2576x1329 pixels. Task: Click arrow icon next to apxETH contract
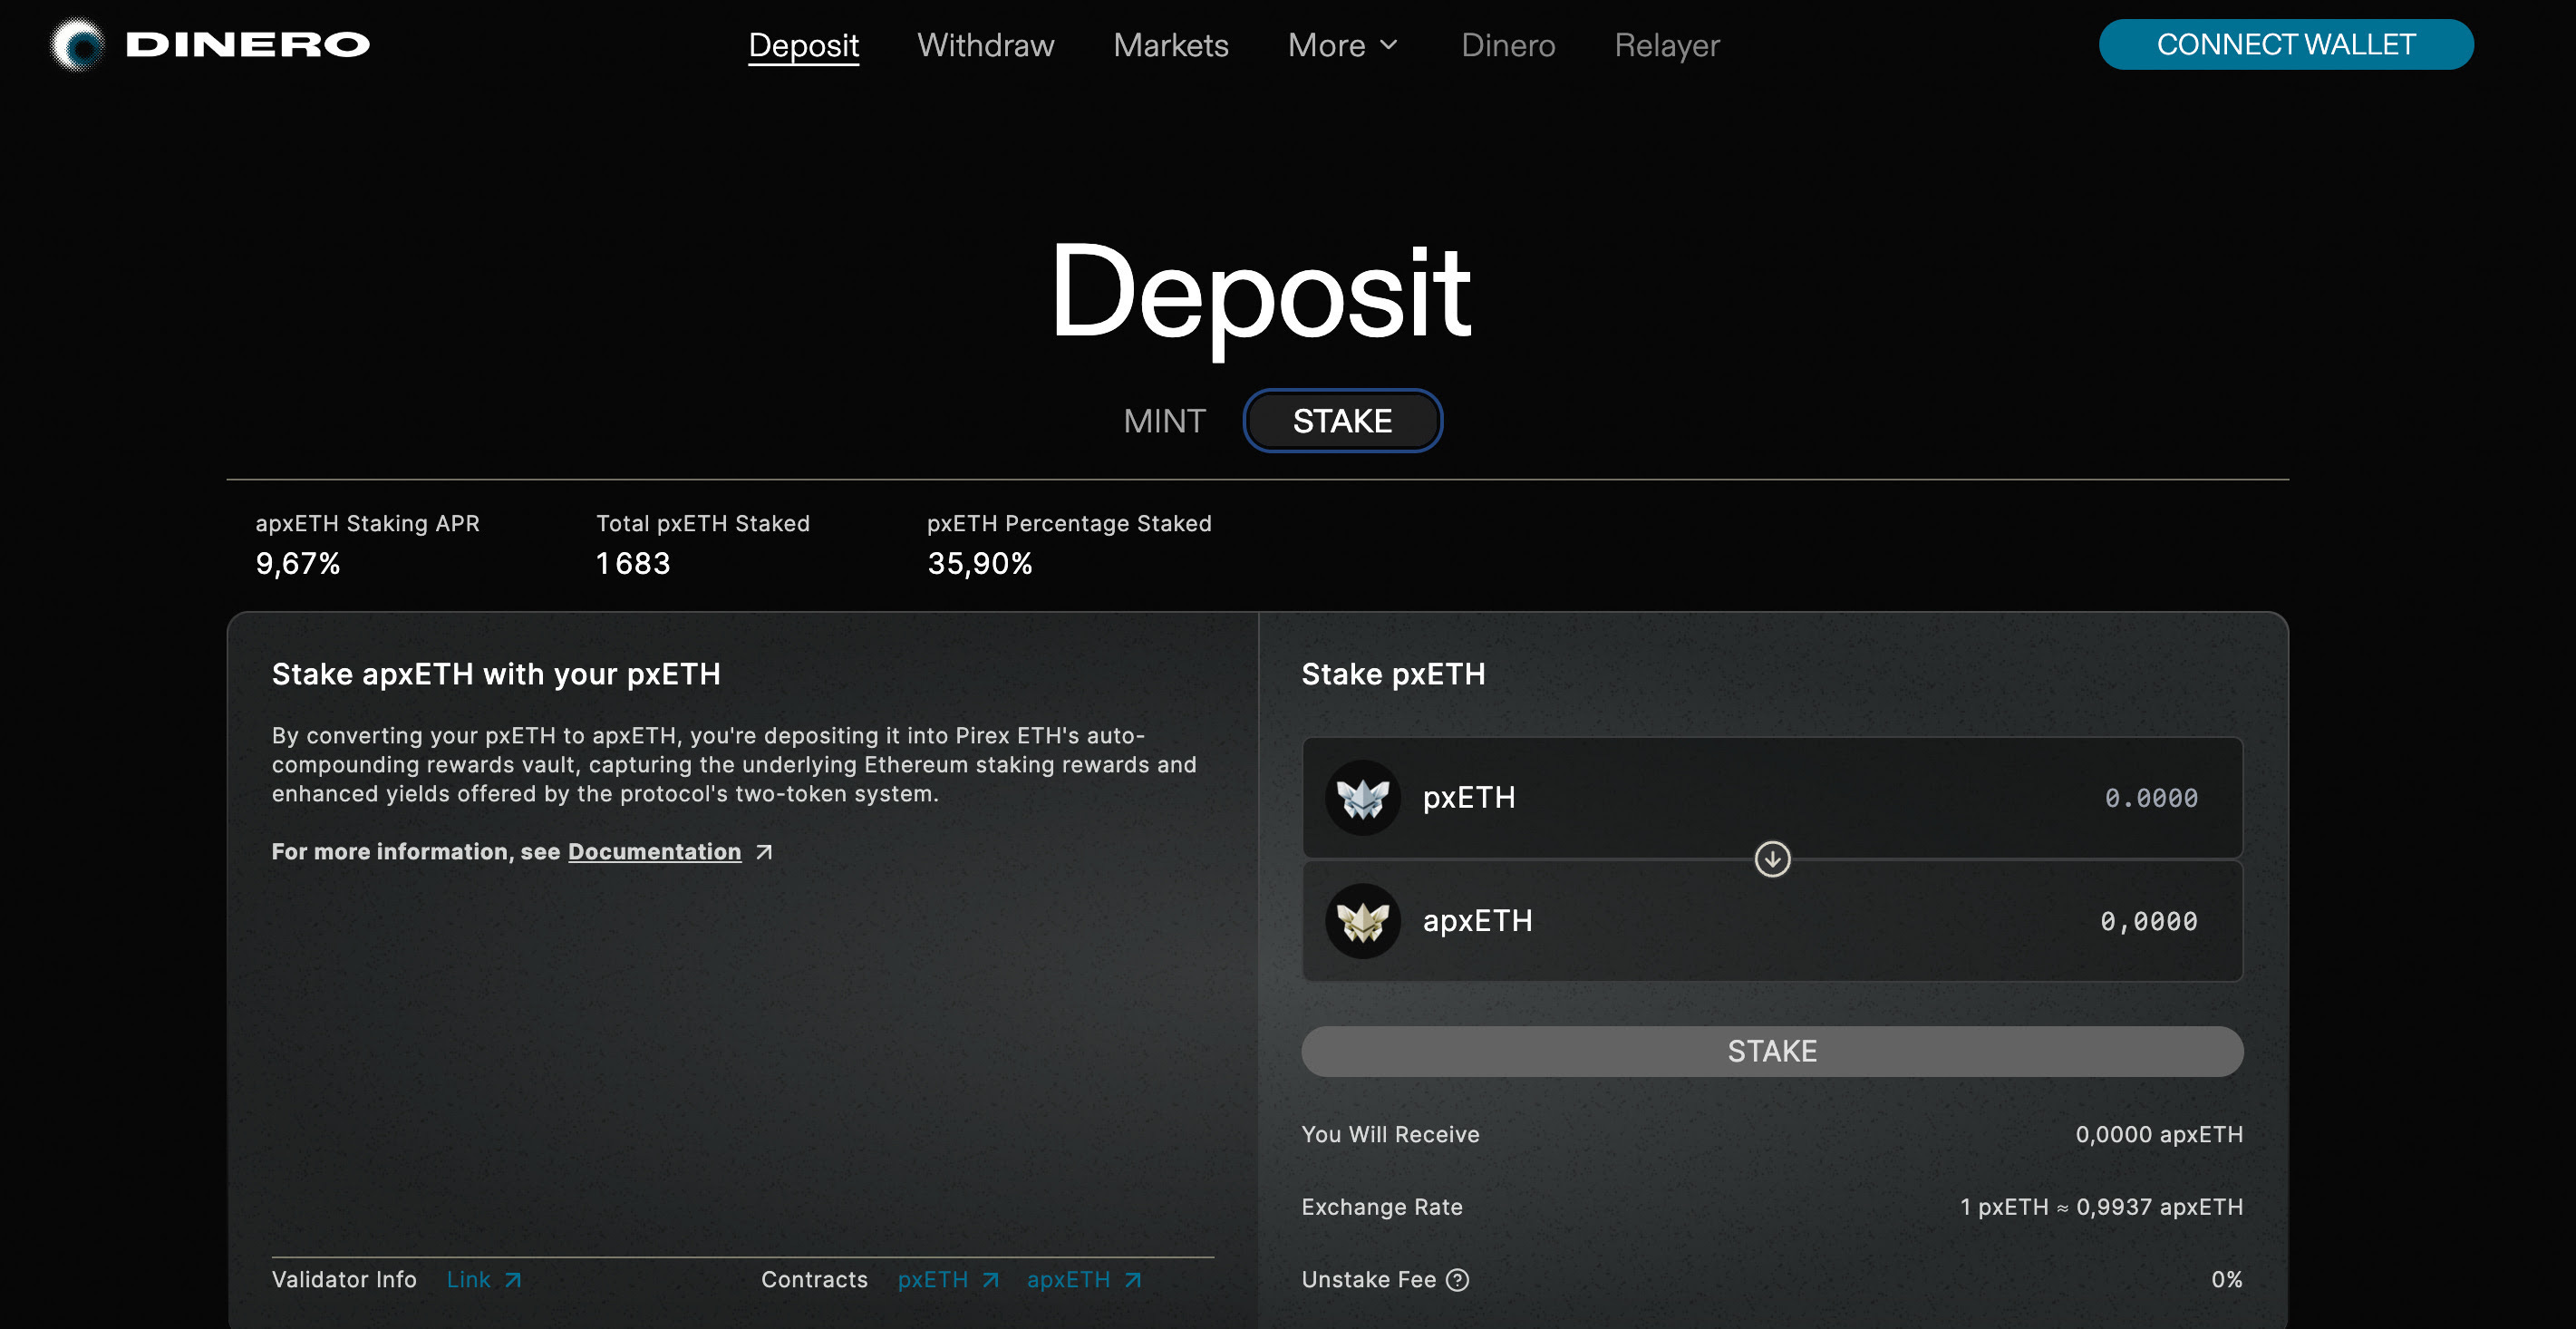(1132, 1280)
